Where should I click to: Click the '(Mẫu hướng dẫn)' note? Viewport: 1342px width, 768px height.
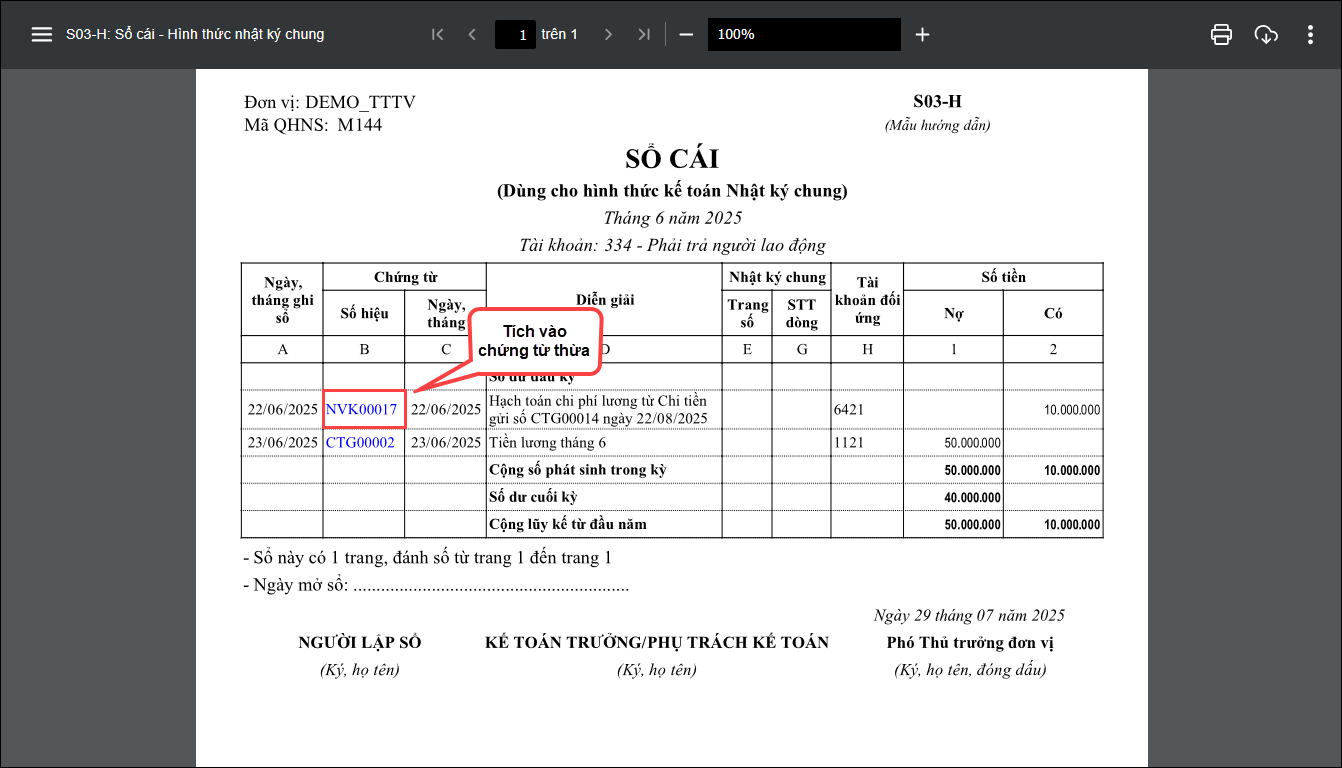point(937,125)
